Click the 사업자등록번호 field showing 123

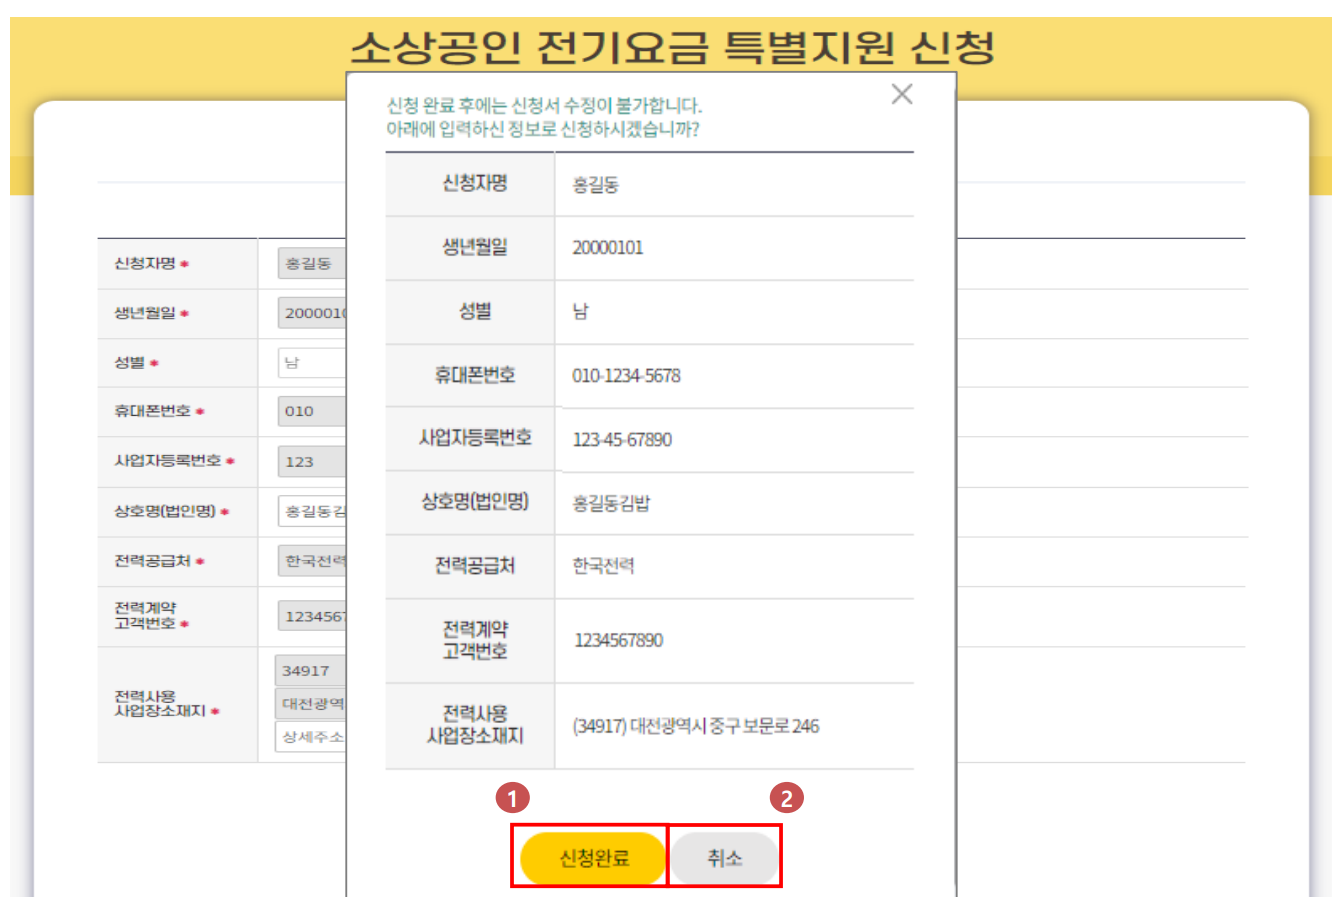tap(312, 461)
